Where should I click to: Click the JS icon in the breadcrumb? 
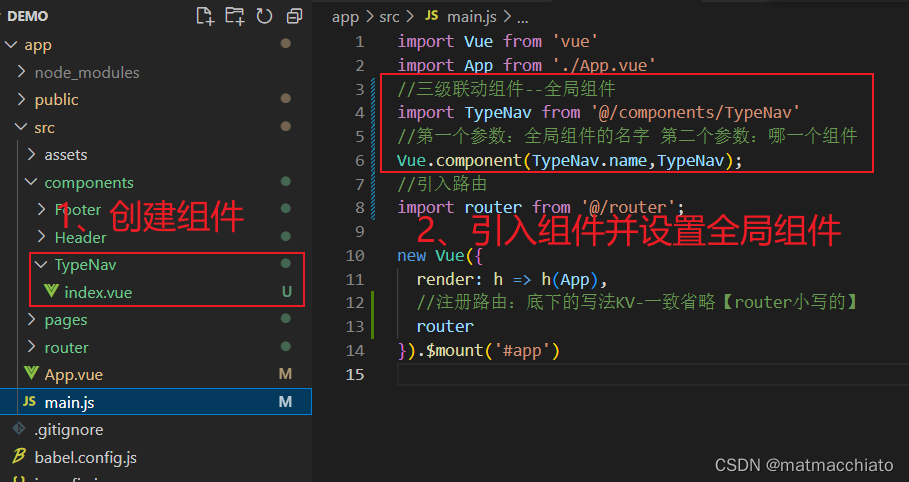431,16
